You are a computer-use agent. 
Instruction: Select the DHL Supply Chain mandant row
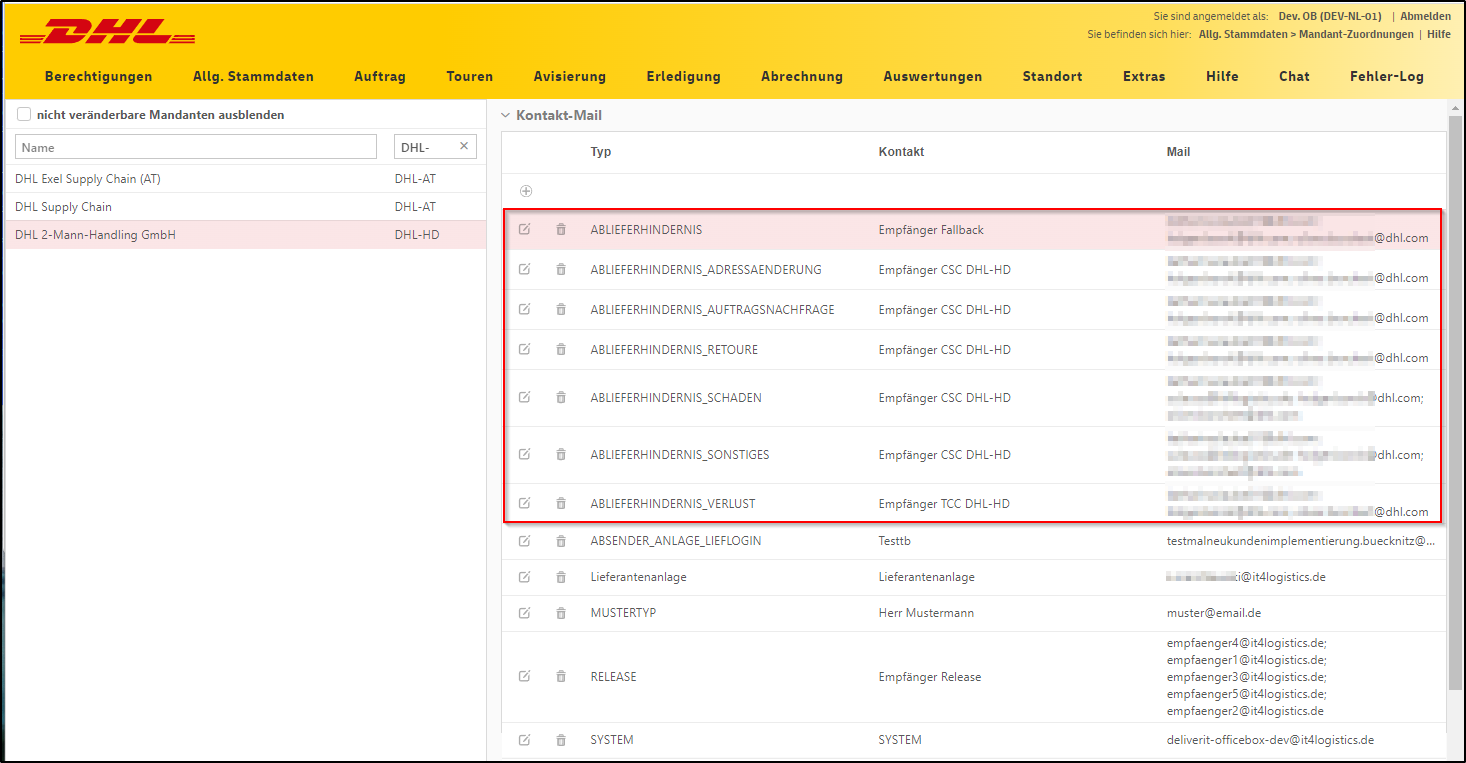tap(245, 207)
